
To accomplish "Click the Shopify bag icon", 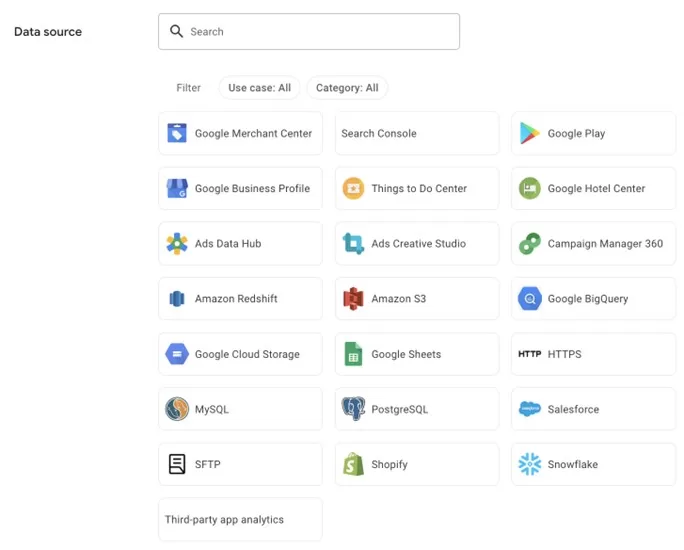I will coord(353,464).
